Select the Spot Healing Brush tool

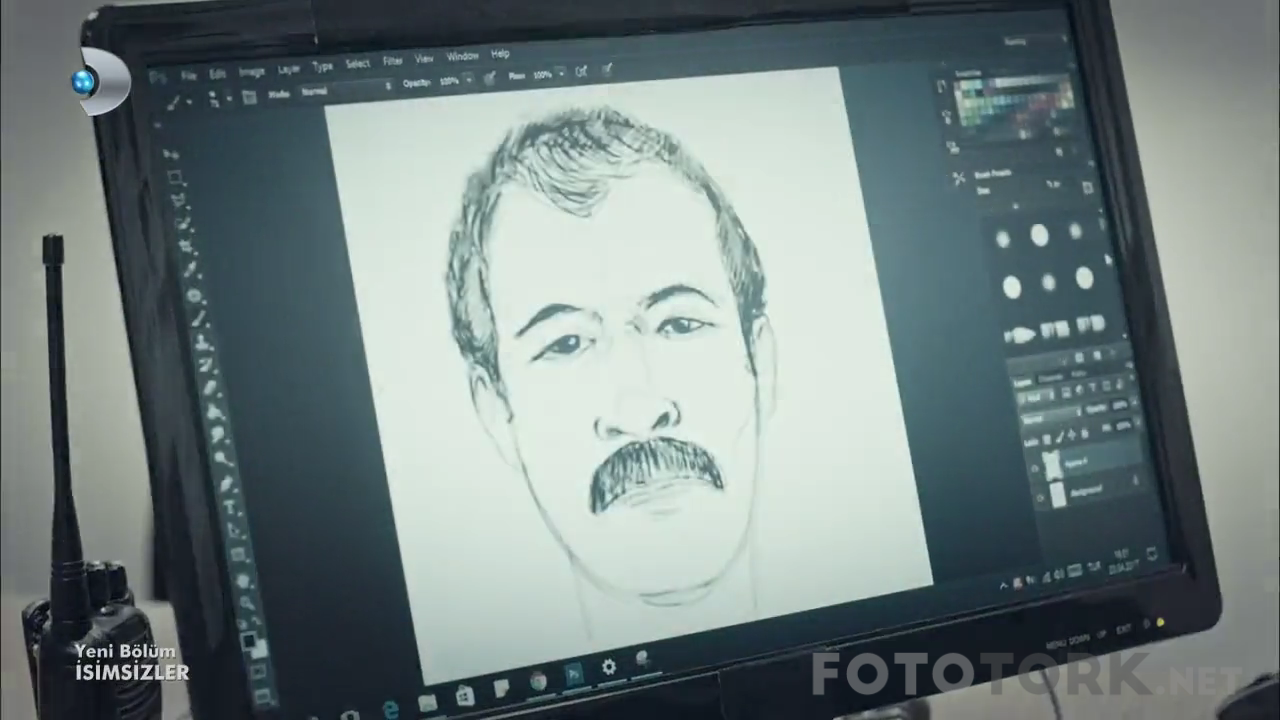pos(193,295)
